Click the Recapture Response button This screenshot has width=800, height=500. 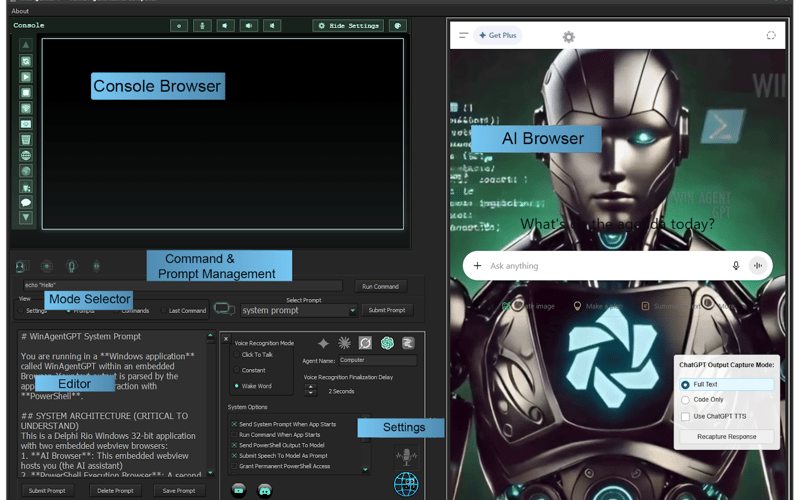727,437
